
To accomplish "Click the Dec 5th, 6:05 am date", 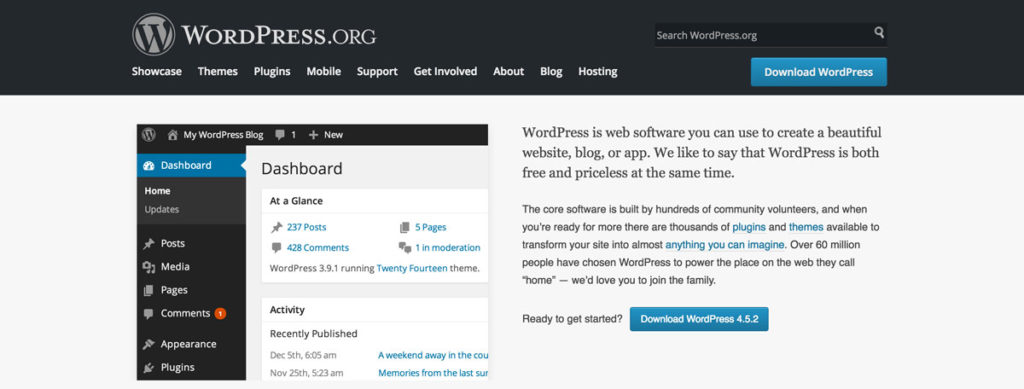I will click(303, 356).
